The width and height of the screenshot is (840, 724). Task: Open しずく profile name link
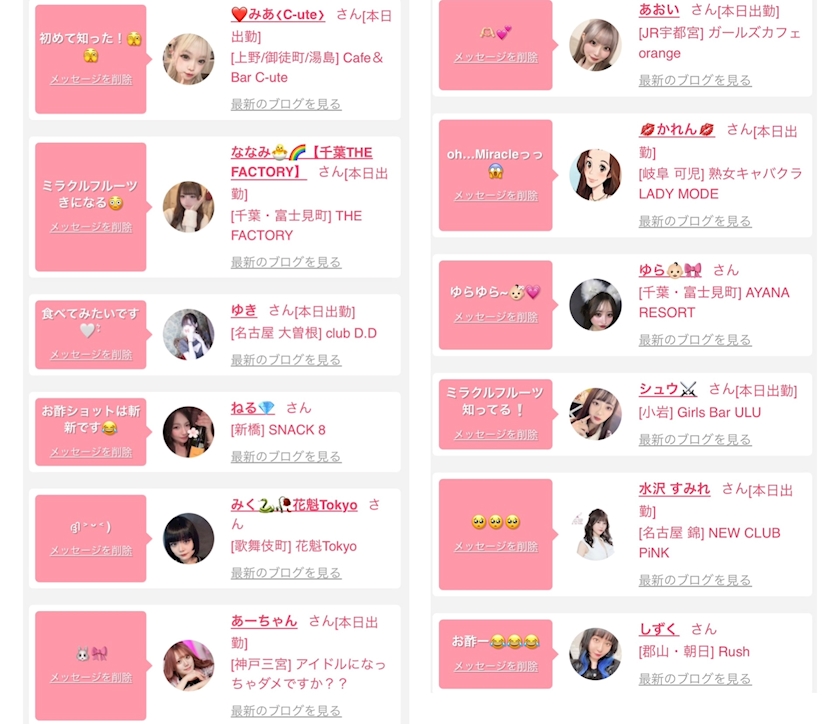coord(658,629)
